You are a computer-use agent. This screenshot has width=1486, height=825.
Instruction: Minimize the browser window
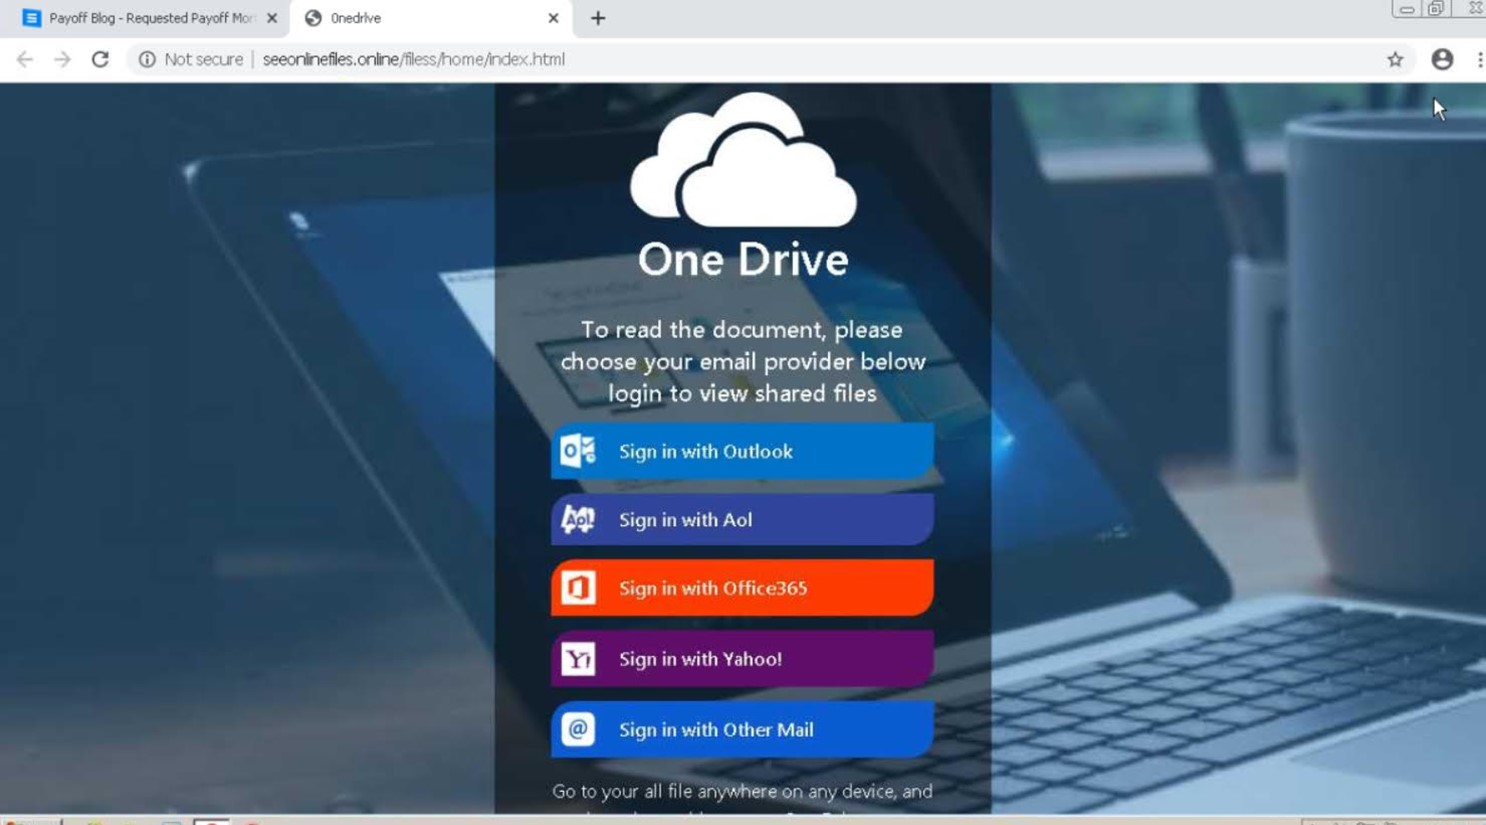(1406, 9)
